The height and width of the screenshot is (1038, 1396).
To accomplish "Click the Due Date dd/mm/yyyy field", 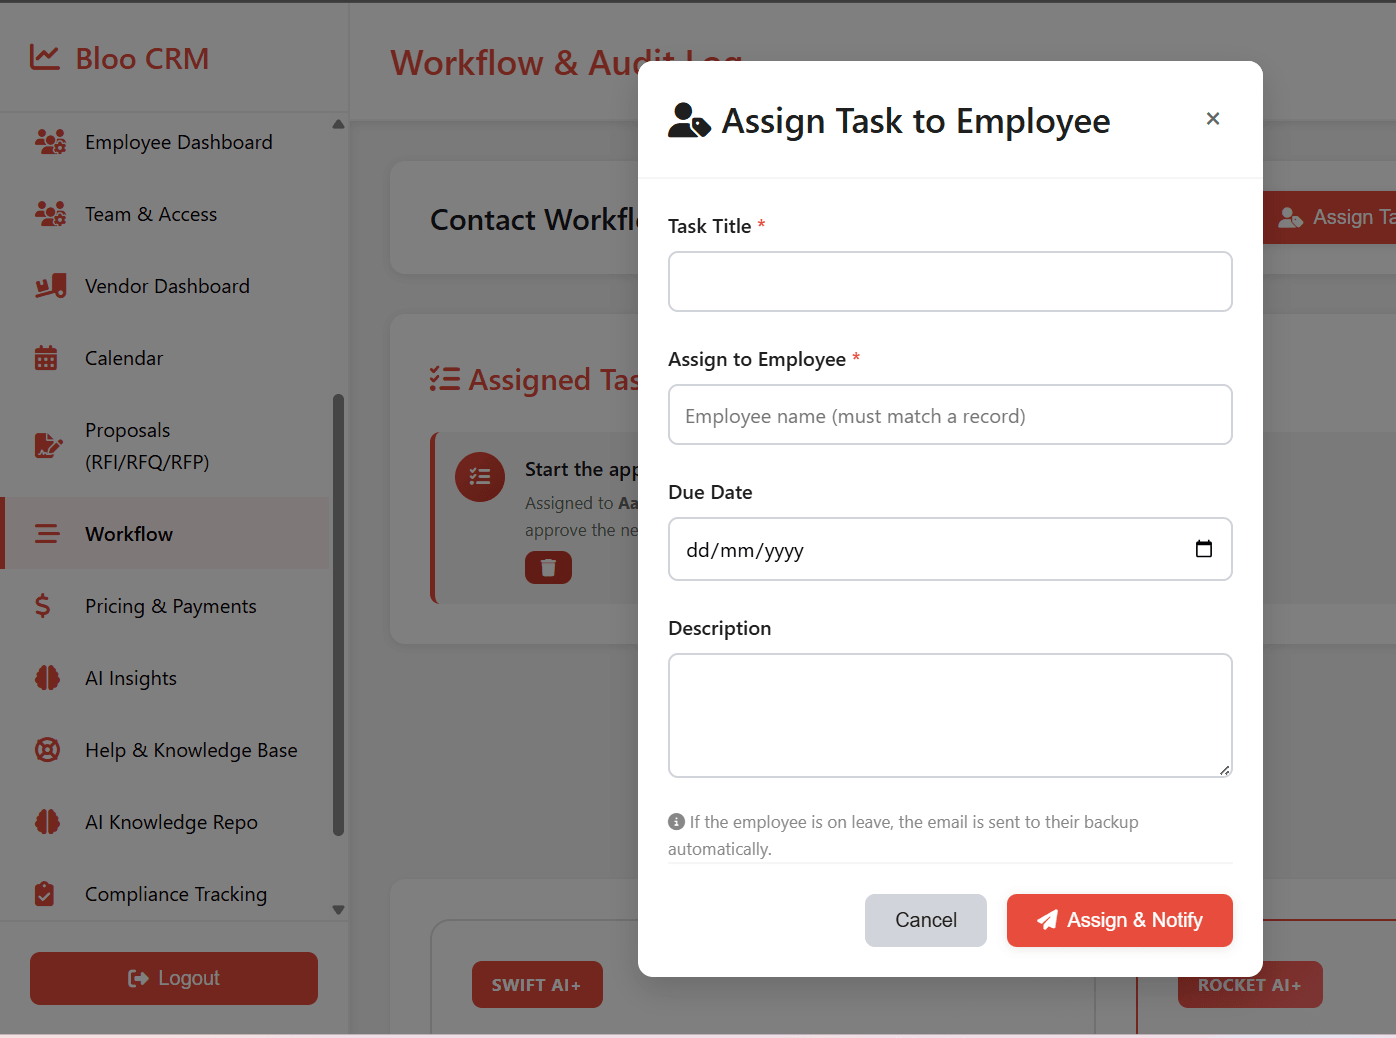I will click(950, 549).
